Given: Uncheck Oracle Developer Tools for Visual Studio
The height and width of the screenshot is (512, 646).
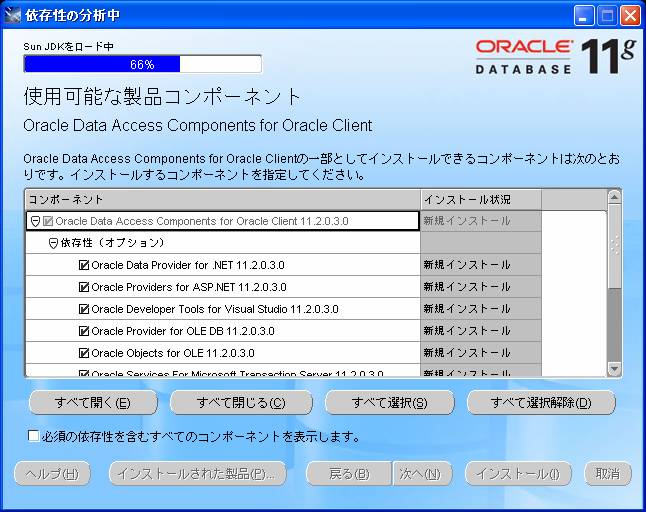Looking at the screenshot, I should 84,309.
